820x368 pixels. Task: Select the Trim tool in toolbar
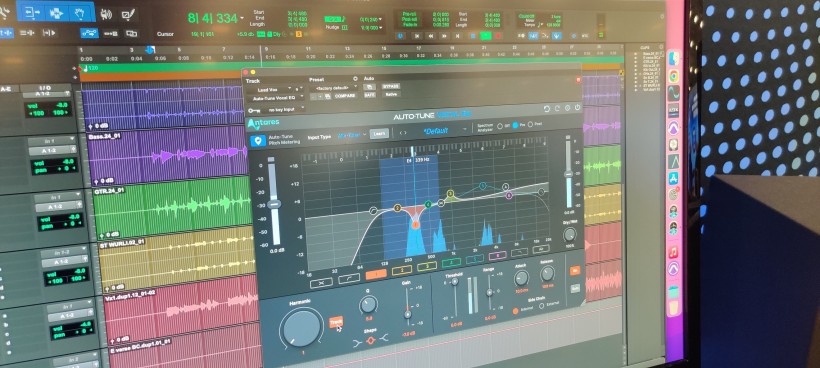(x=31, y=12)
